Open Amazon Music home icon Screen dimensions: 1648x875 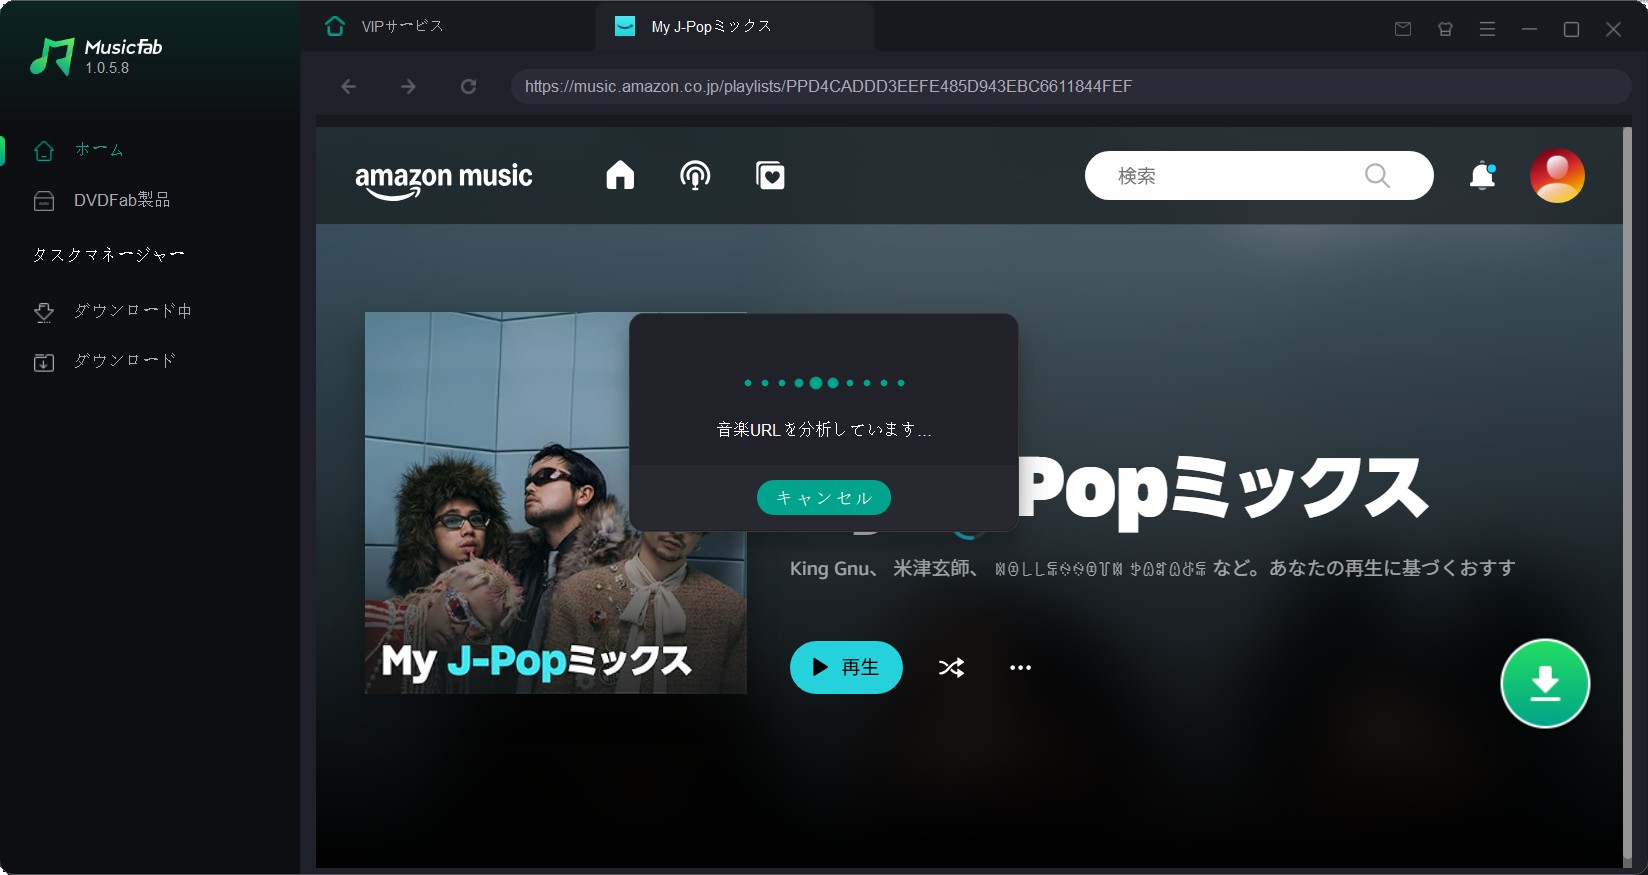620,175
